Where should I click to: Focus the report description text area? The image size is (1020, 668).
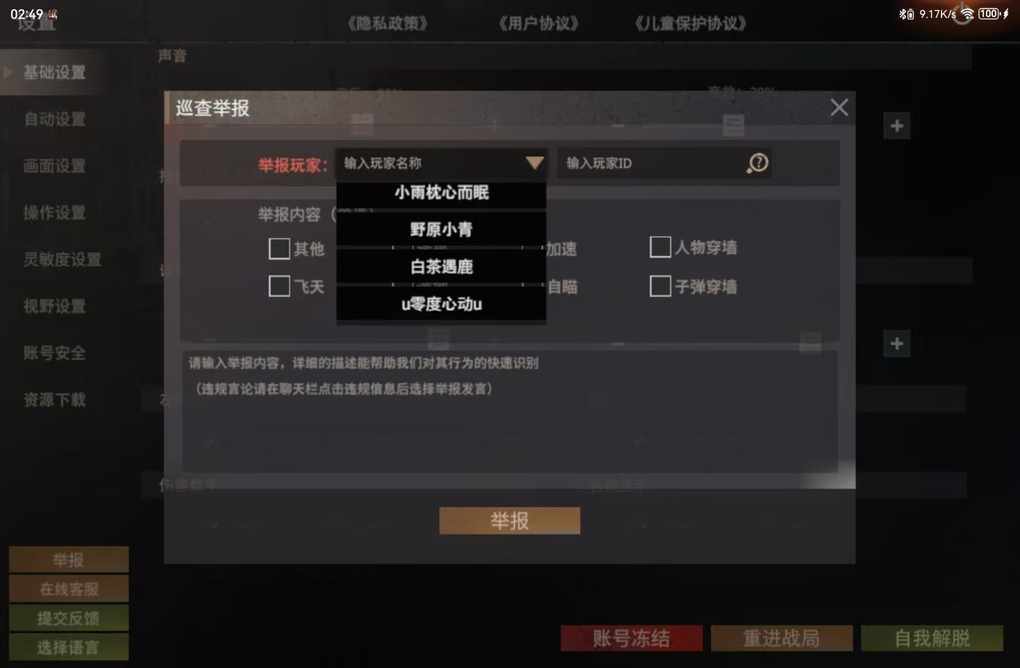(x=509, y=411)
